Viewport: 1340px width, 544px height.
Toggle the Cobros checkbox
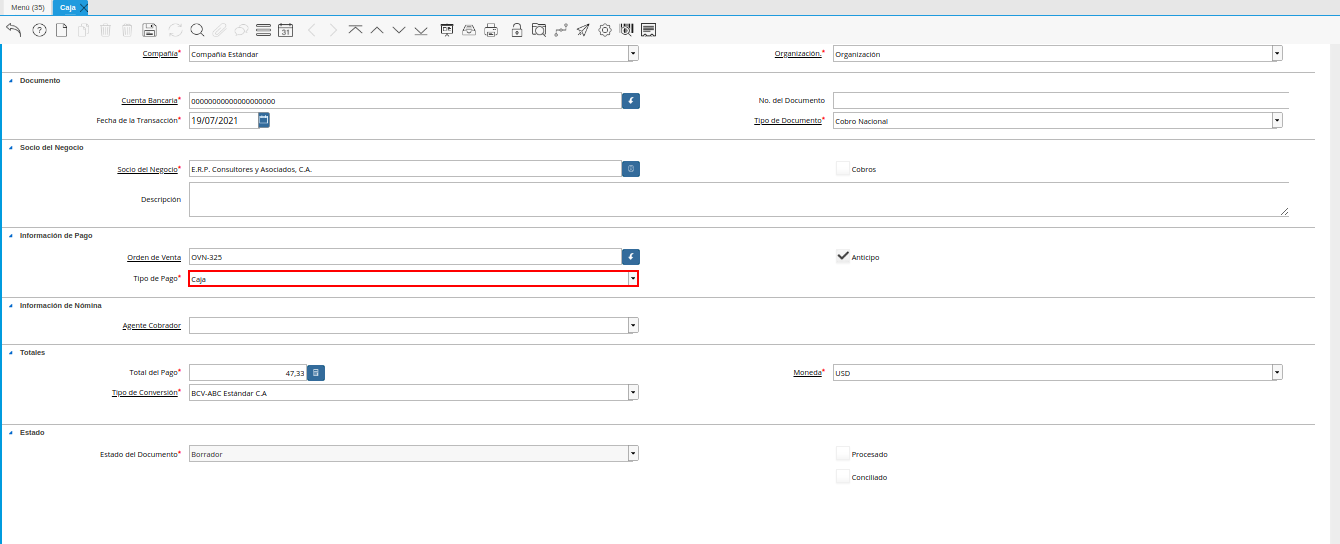(843, 169)
